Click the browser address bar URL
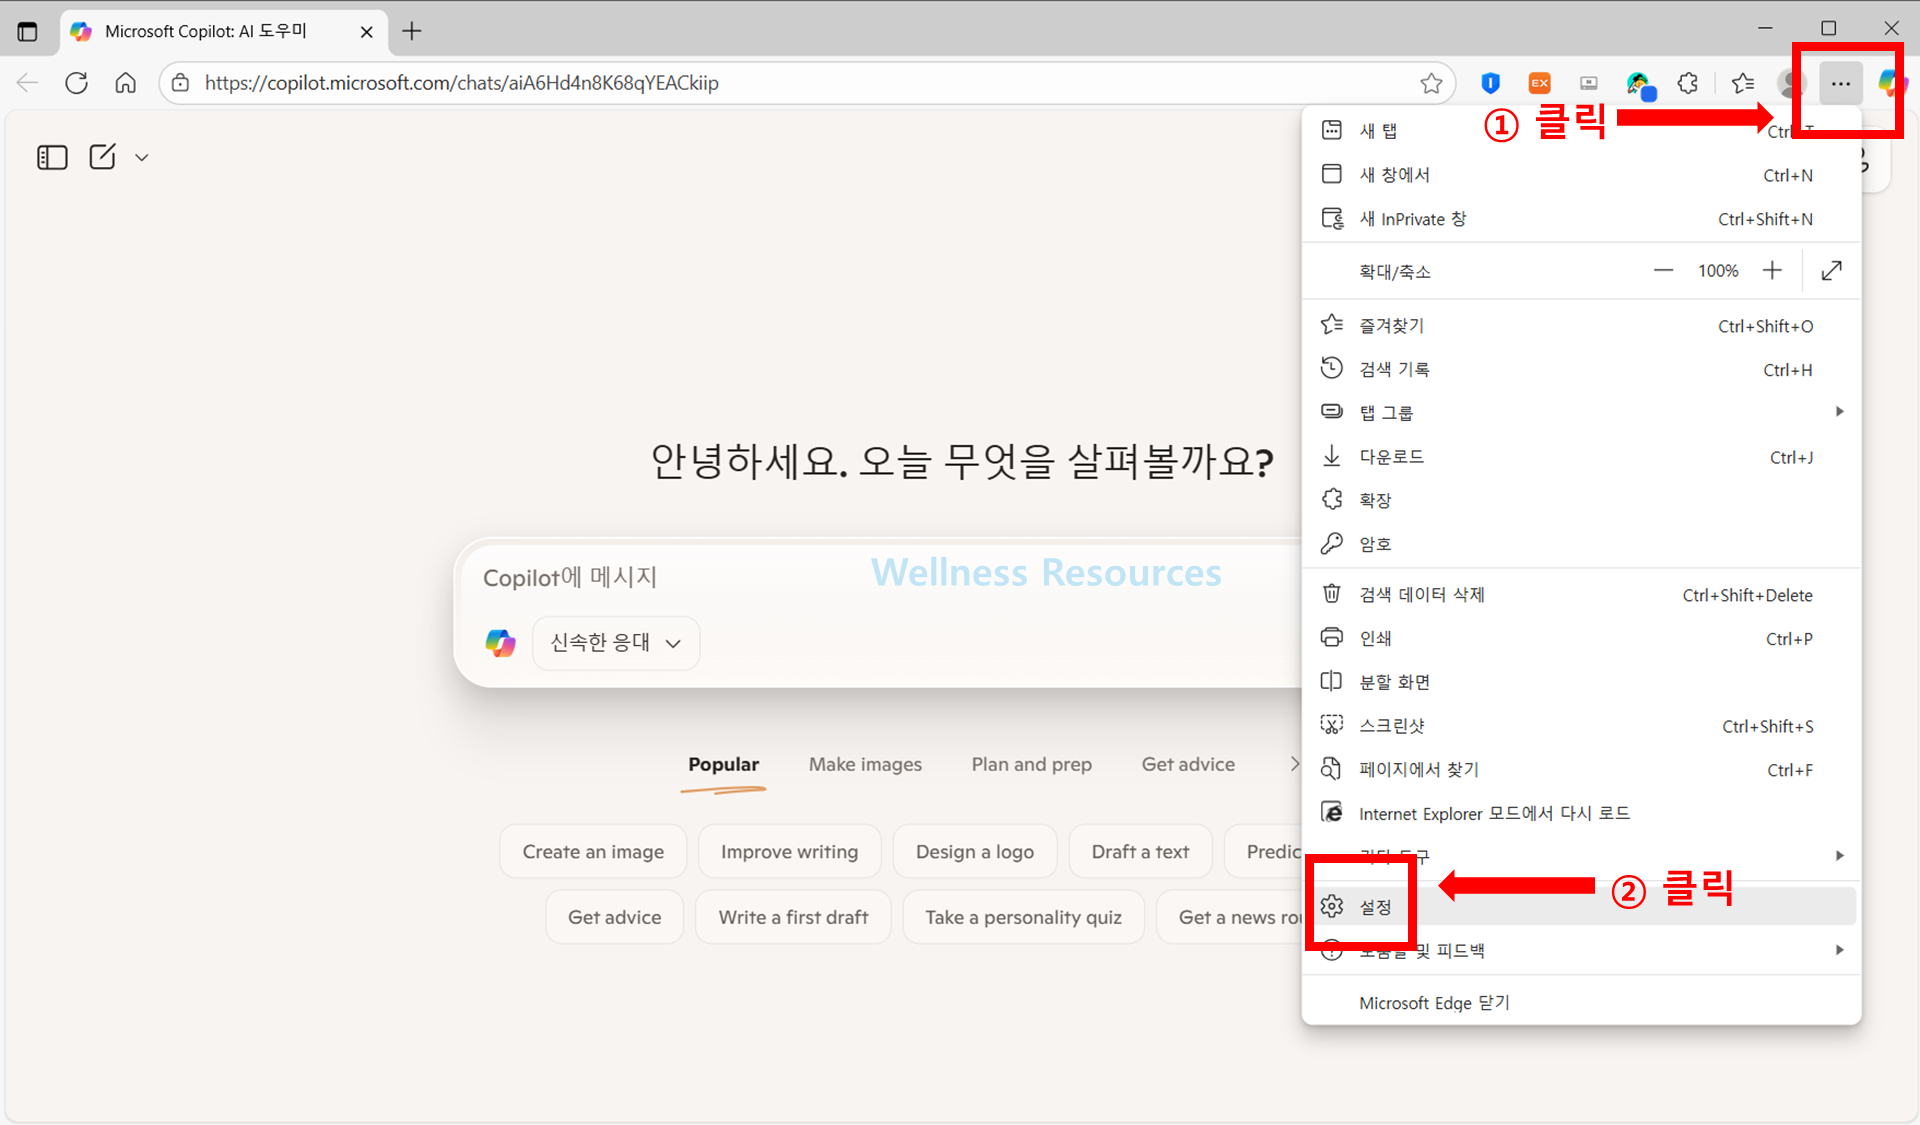Image resolution: width=1920 pixels, height=1125 pixels. point(462,83)
